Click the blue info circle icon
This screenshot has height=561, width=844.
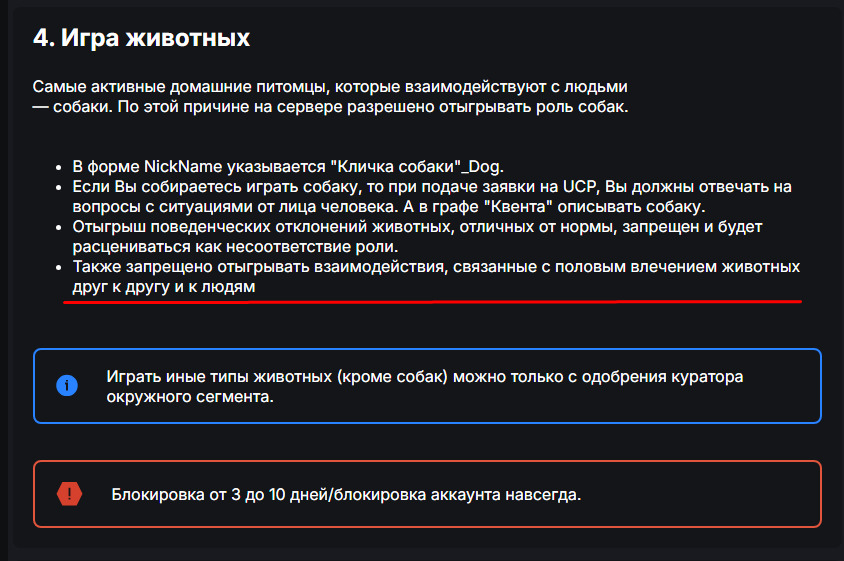tap(67, 386)
